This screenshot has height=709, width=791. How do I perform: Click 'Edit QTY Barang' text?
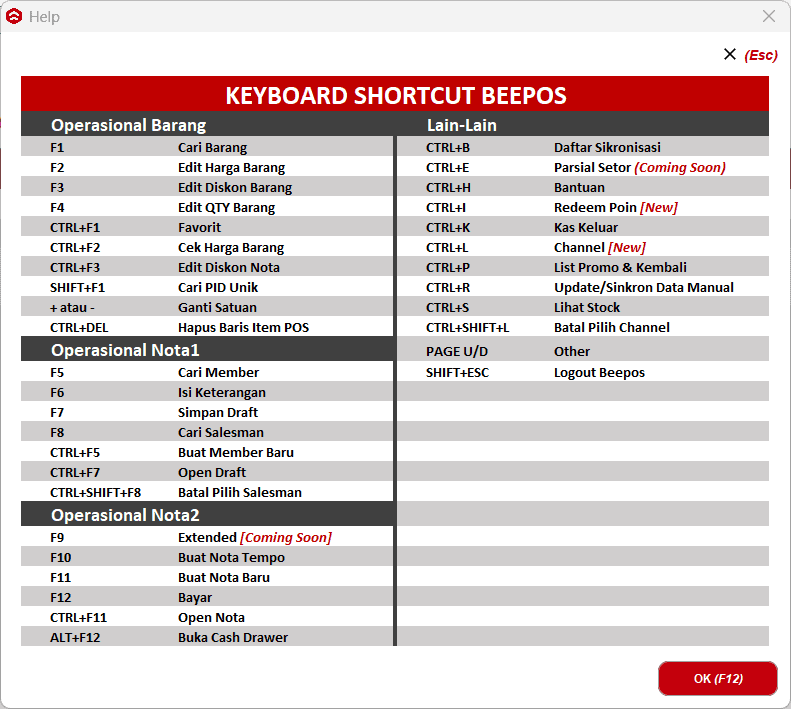[226, 207]
